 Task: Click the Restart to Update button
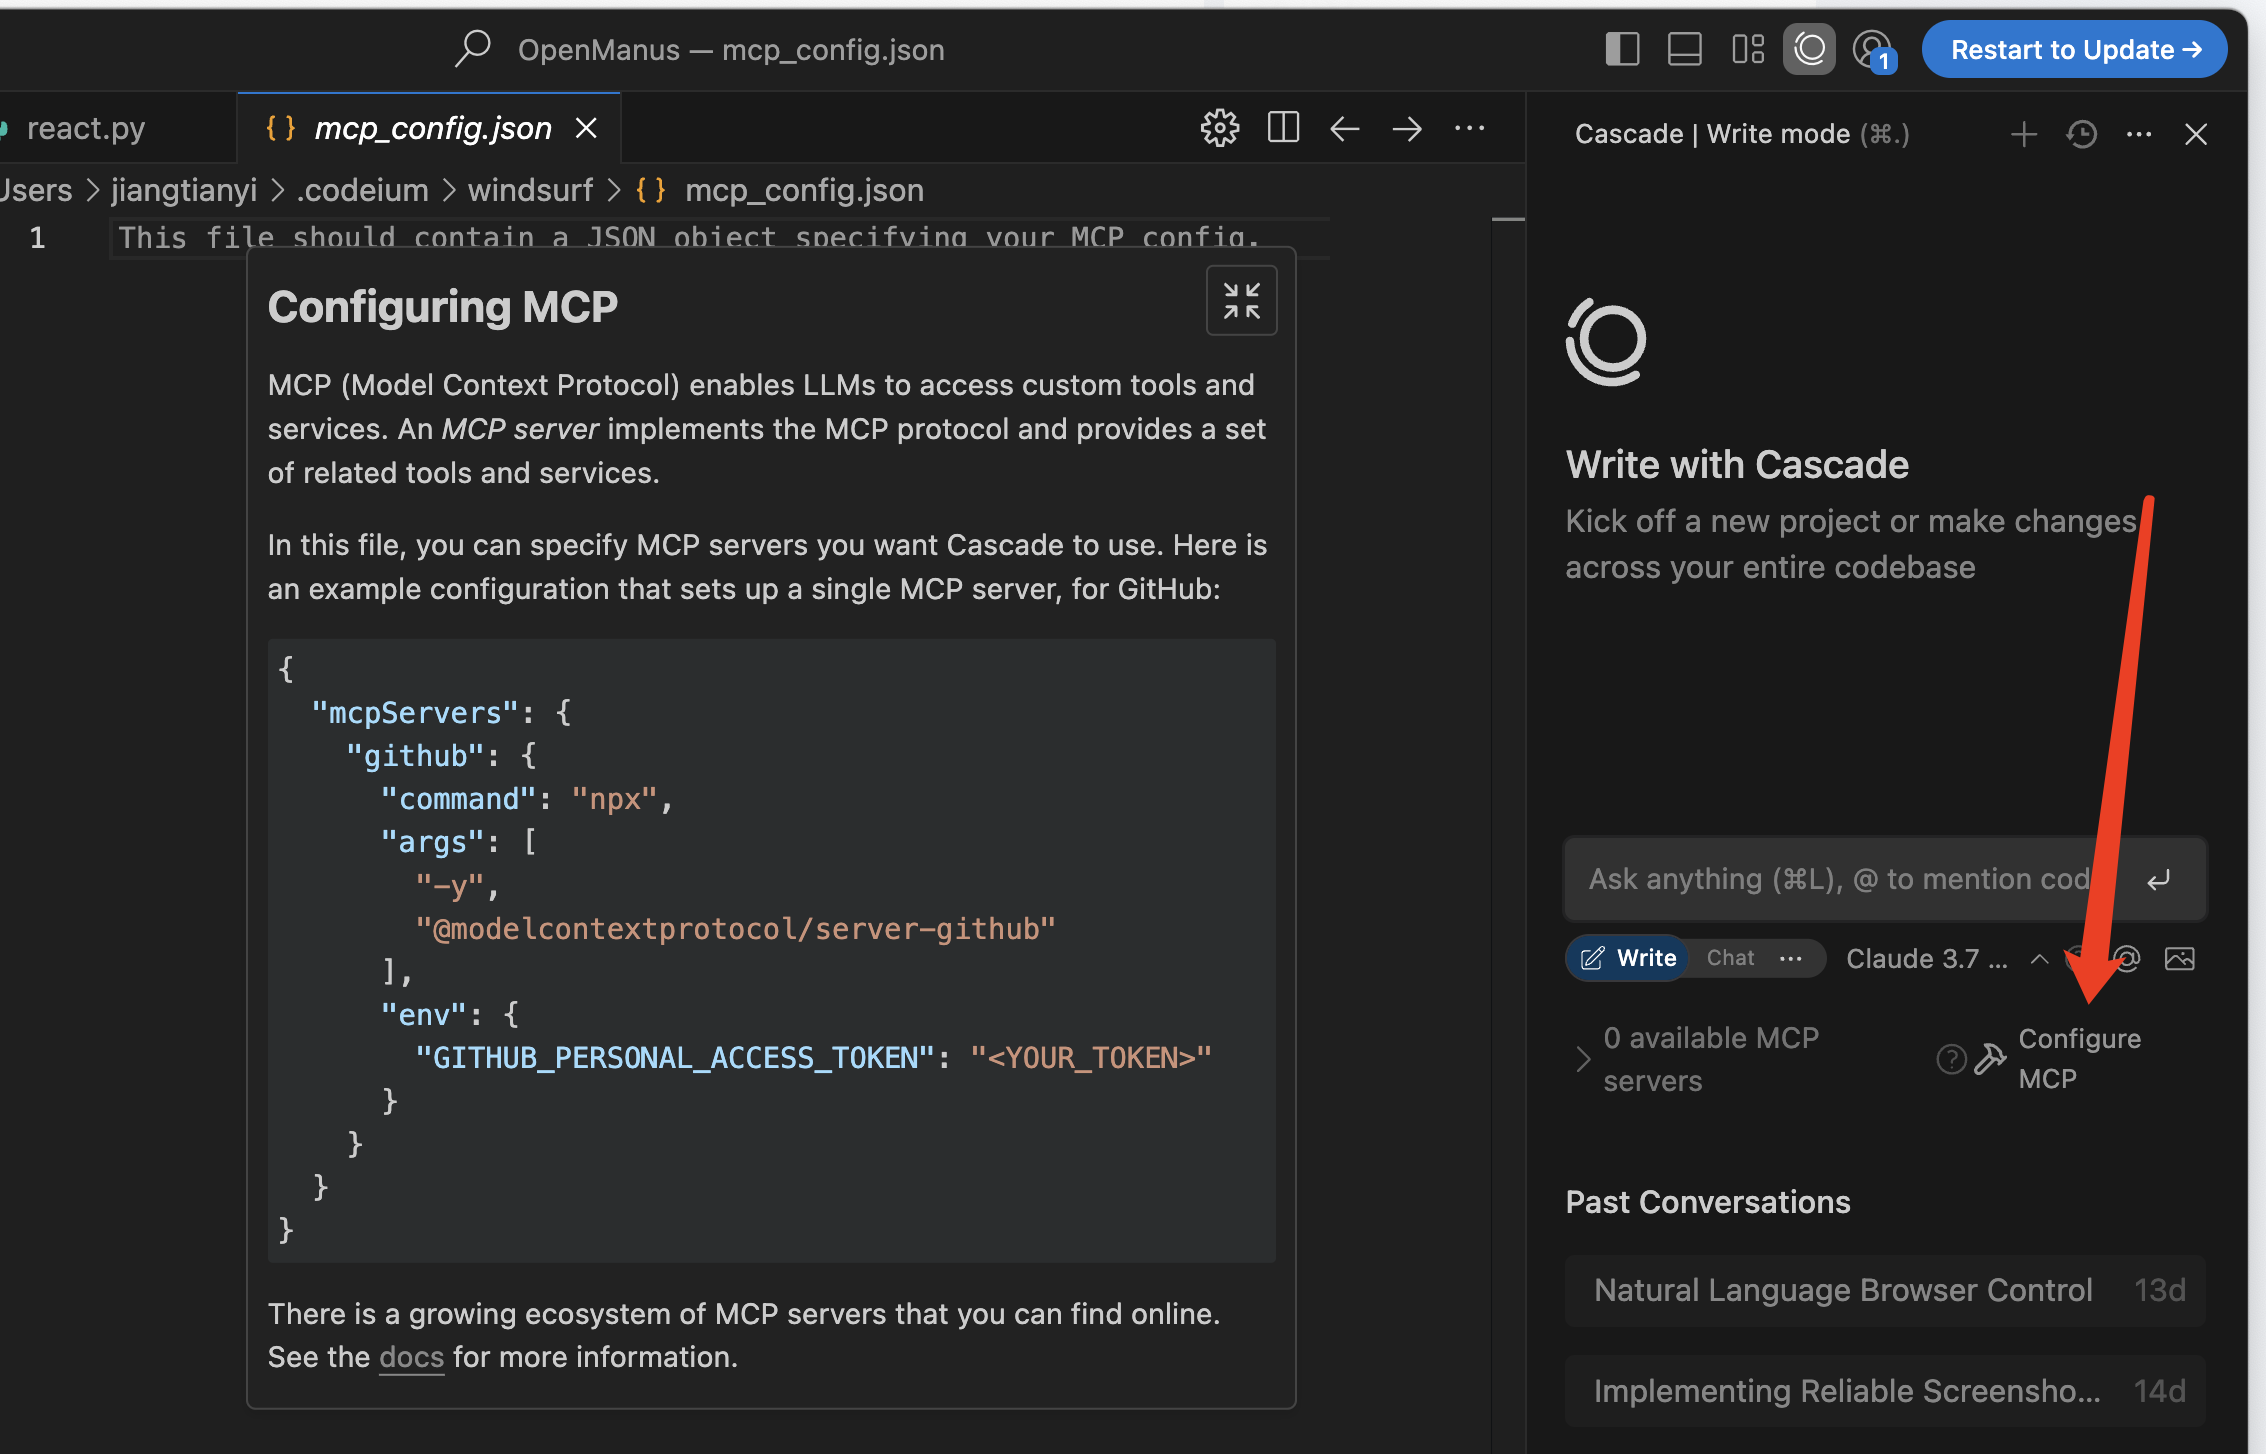click(2074, 49)
